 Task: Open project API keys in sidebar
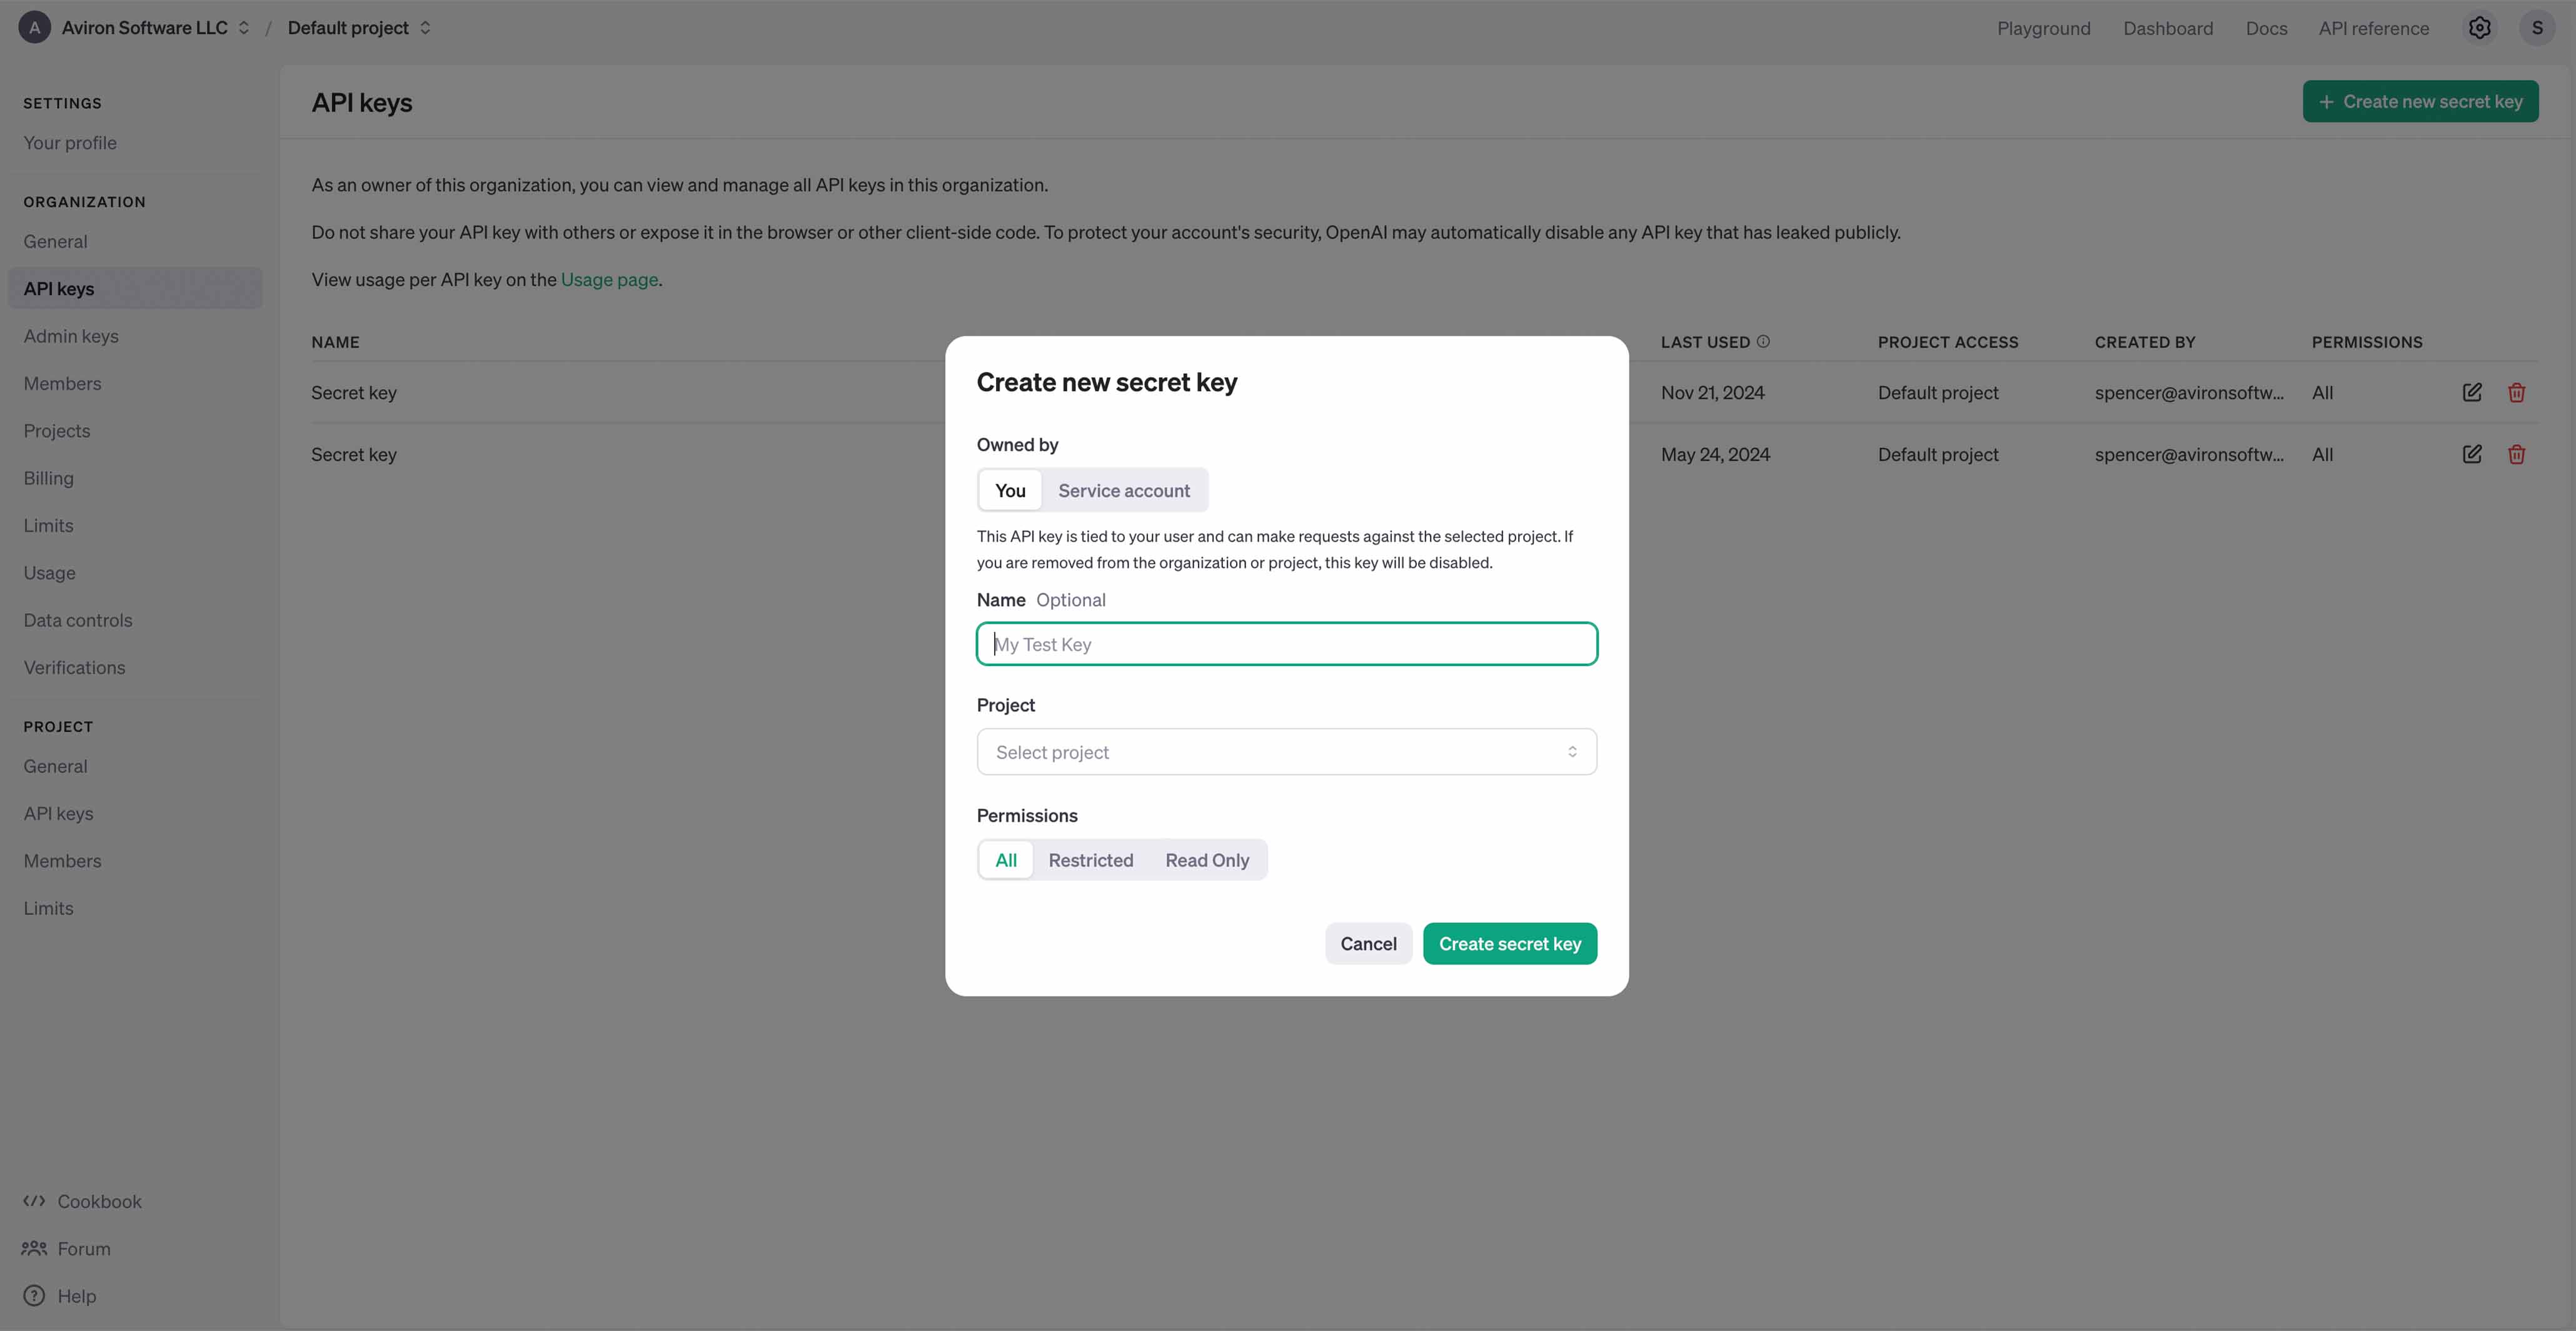click(x=58, y=813)
